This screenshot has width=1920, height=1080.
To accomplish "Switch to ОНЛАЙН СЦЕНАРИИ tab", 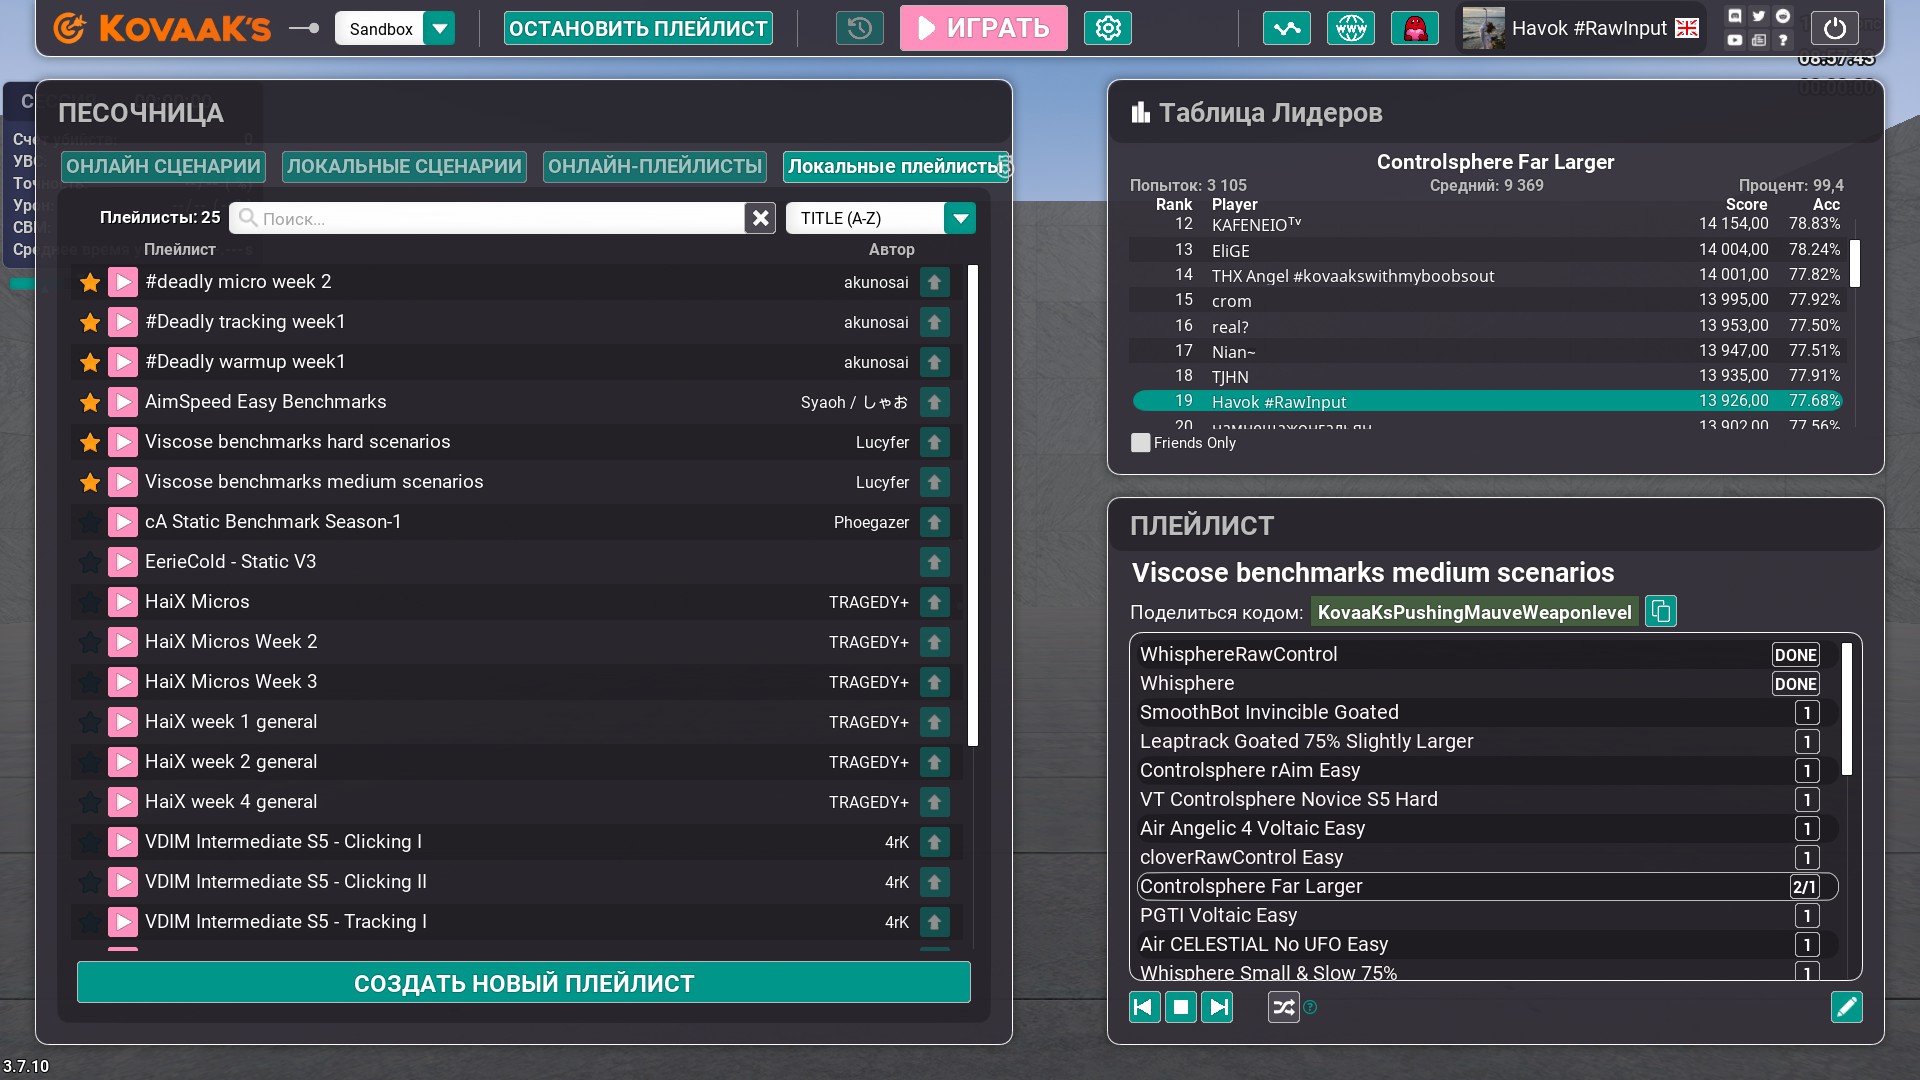I will (163, 166).
